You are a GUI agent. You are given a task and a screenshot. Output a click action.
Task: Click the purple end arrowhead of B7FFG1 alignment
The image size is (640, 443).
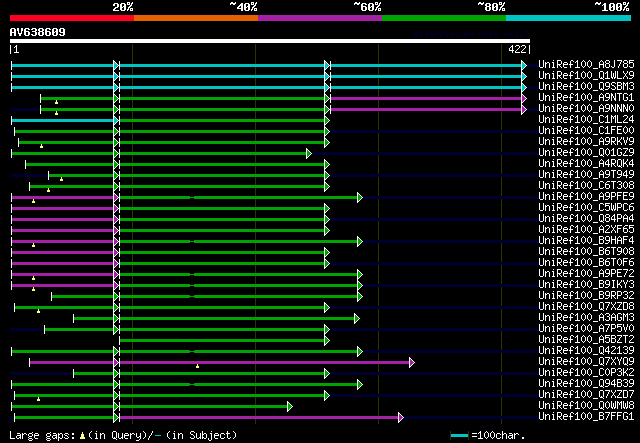(401, 417)
